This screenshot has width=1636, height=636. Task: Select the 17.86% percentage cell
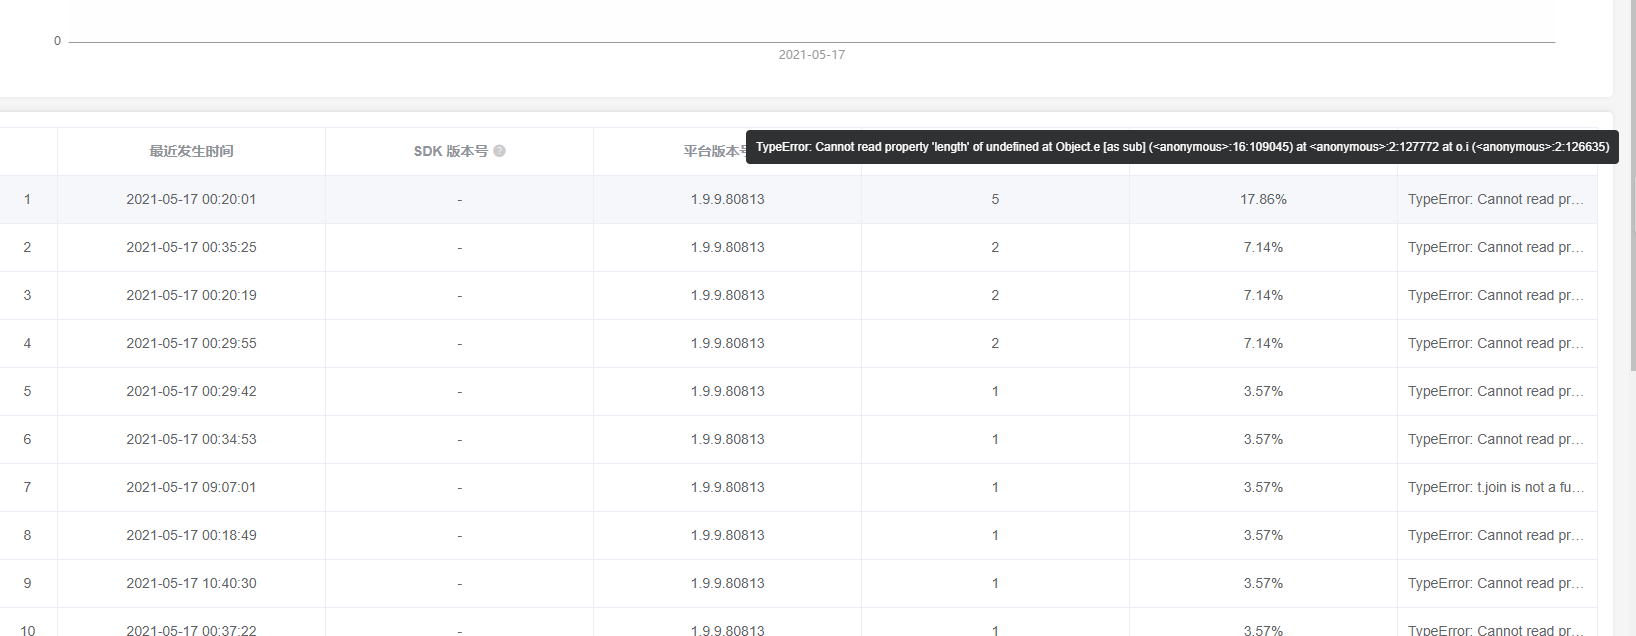[1263, 199]
